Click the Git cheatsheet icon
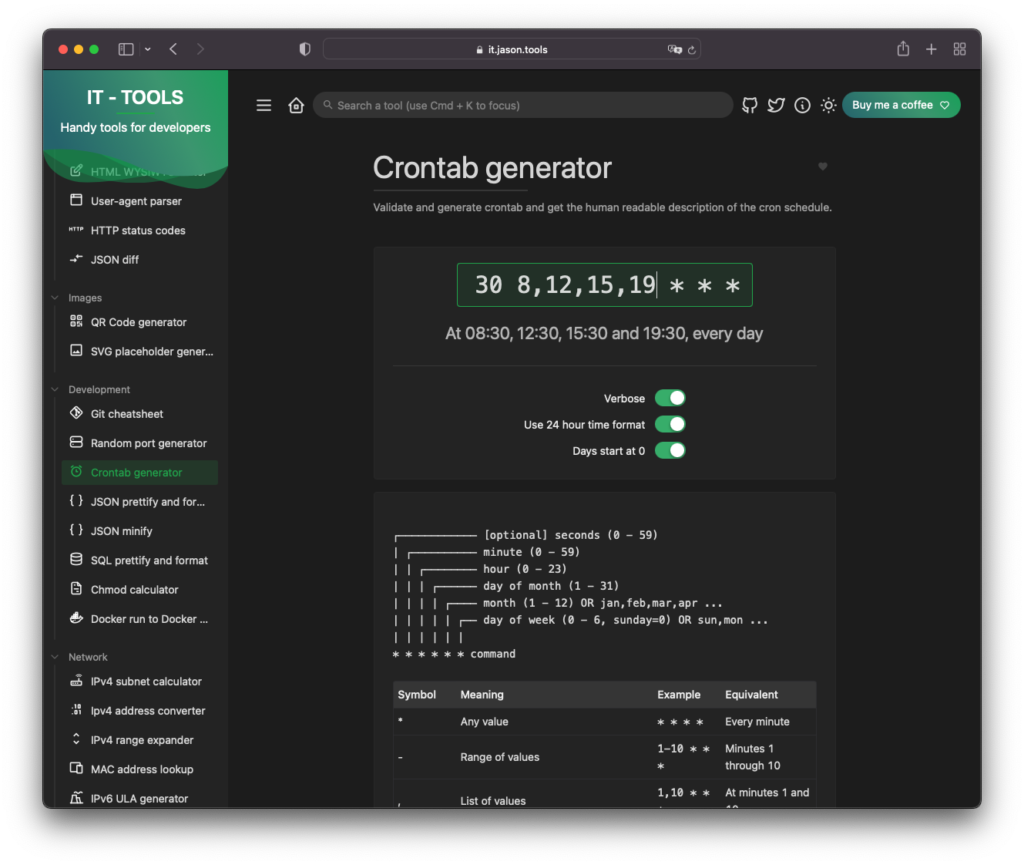The height and width of the screenshot is (865, 1024). click(x=76, y=413)
